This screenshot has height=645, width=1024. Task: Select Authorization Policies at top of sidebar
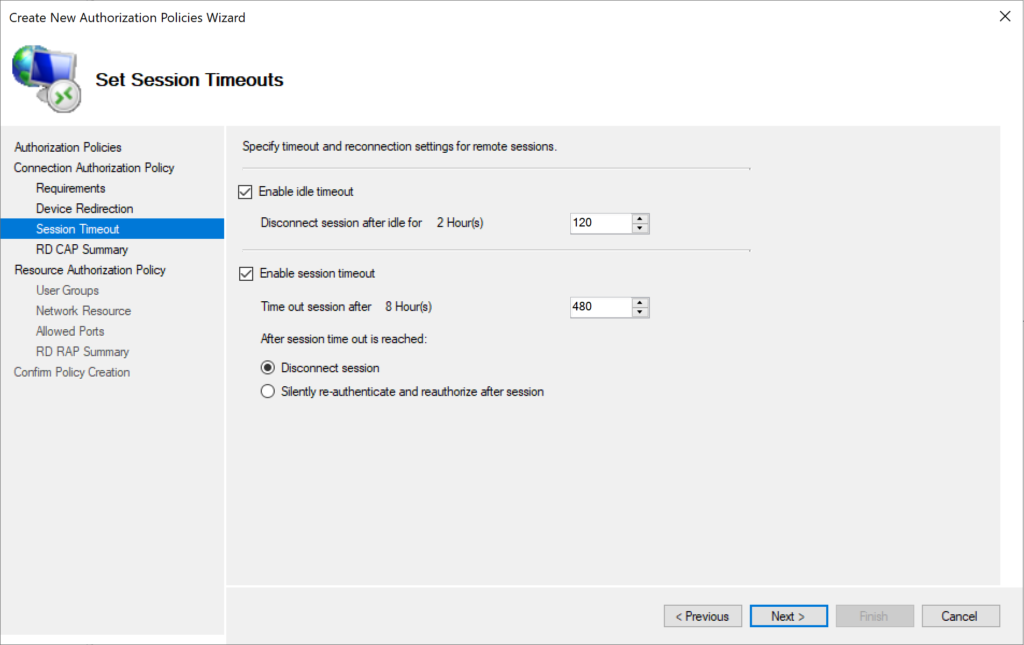point(67,147)
